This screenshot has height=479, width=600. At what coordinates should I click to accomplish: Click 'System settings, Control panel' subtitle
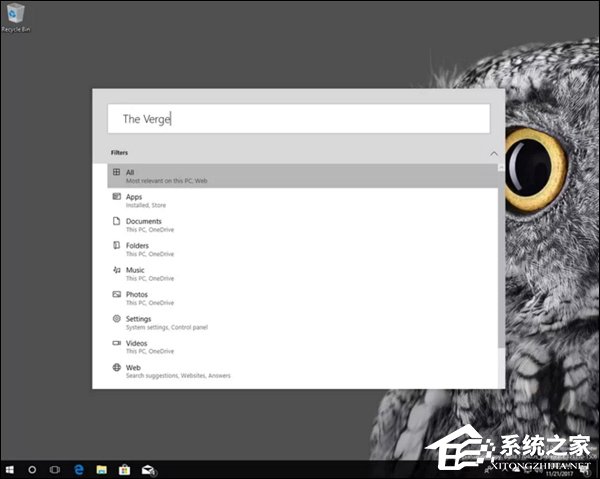click(167, 327)
